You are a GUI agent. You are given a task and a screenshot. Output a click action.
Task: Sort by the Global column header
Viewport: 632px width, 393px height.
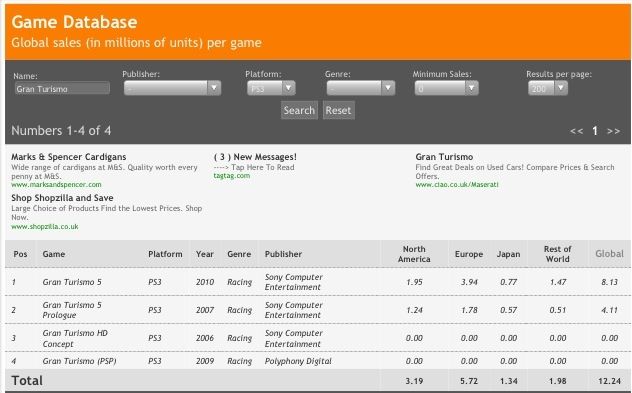coord(609,254)
